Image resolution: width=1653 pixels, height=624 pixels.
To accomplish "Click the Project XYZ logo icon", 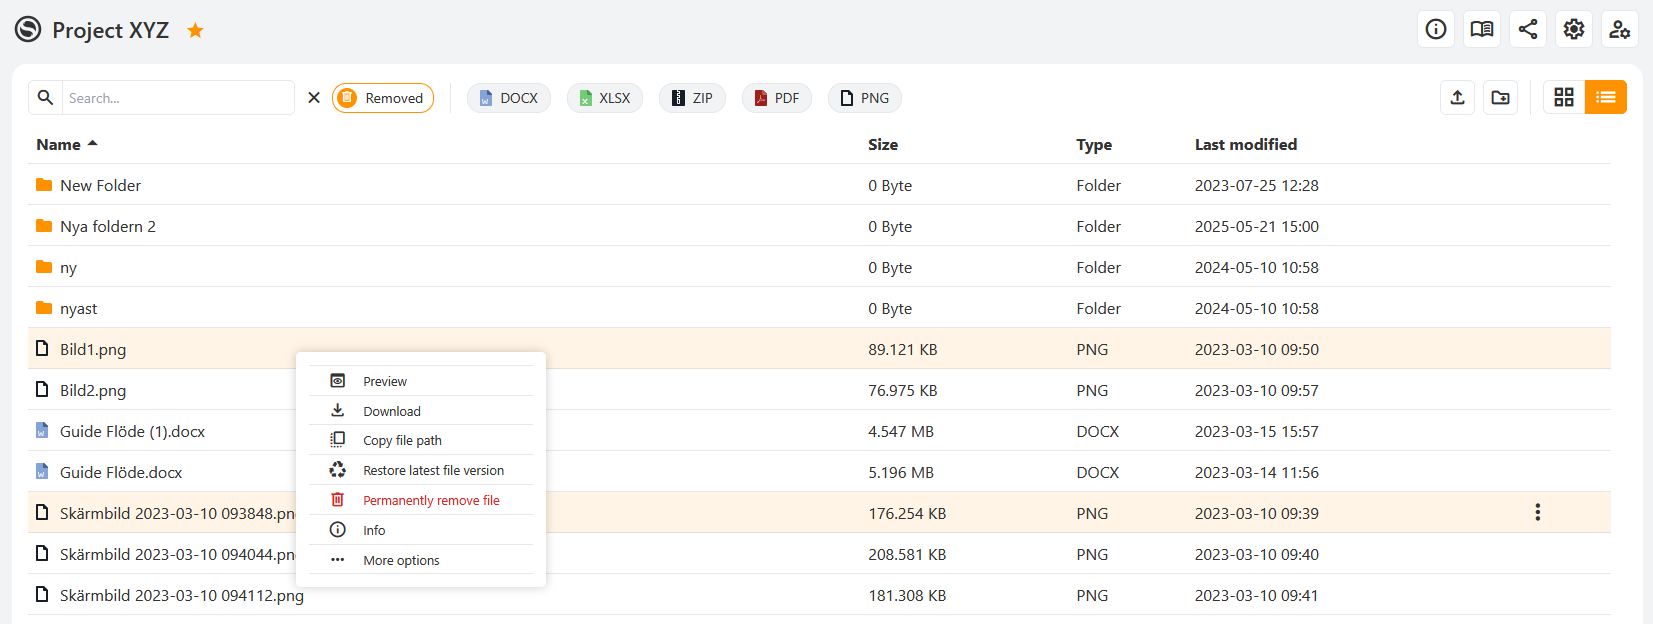I will pos(28,30).
